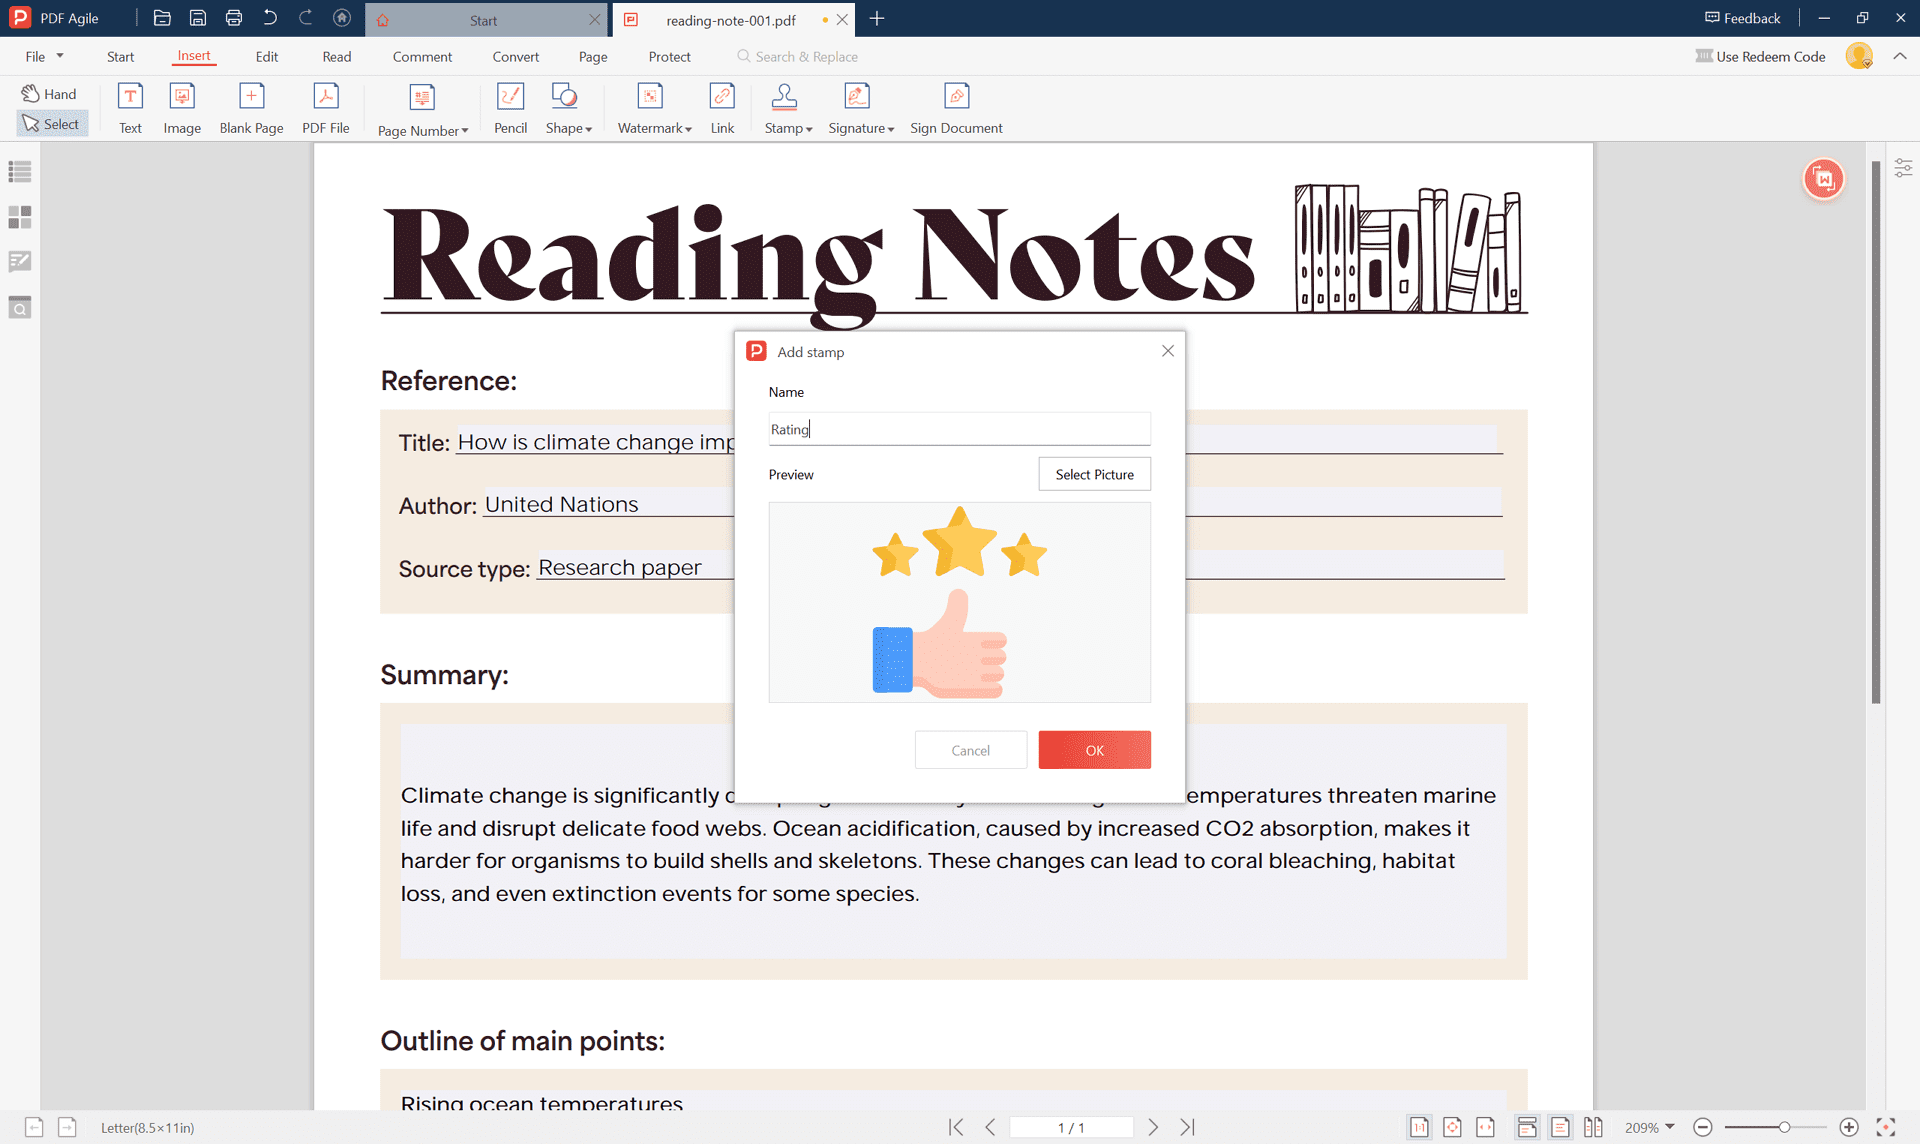Screen dimensions: 1920x1144
Task: Click the stamp Name input field
Action: (x=959, y=429)
